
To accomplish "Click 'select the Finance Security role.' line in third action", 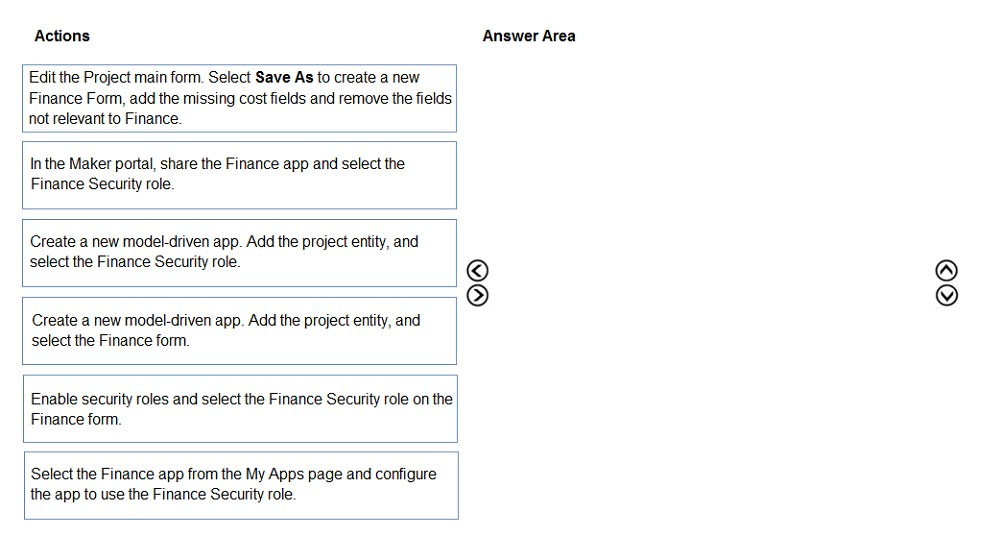I will click(x=135, y=262).
